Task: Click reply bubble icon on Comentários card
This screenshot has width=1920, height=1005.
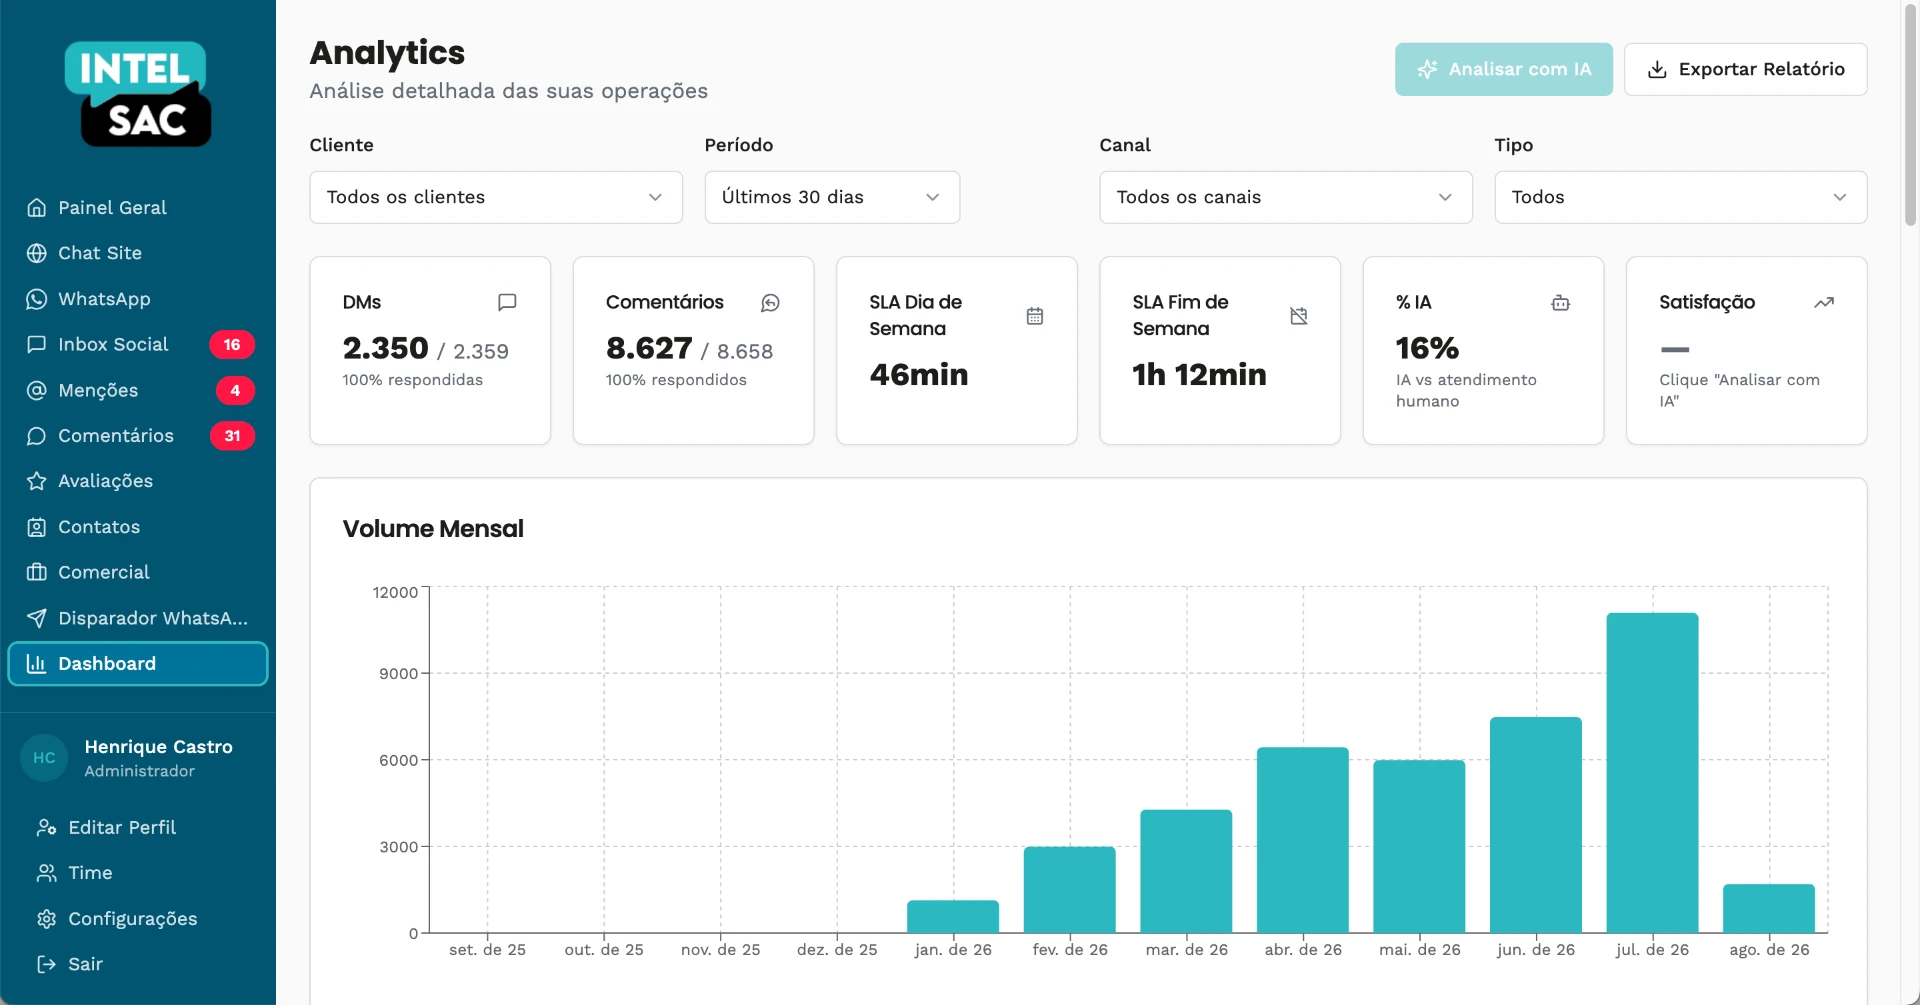Action: pos(770,302)
